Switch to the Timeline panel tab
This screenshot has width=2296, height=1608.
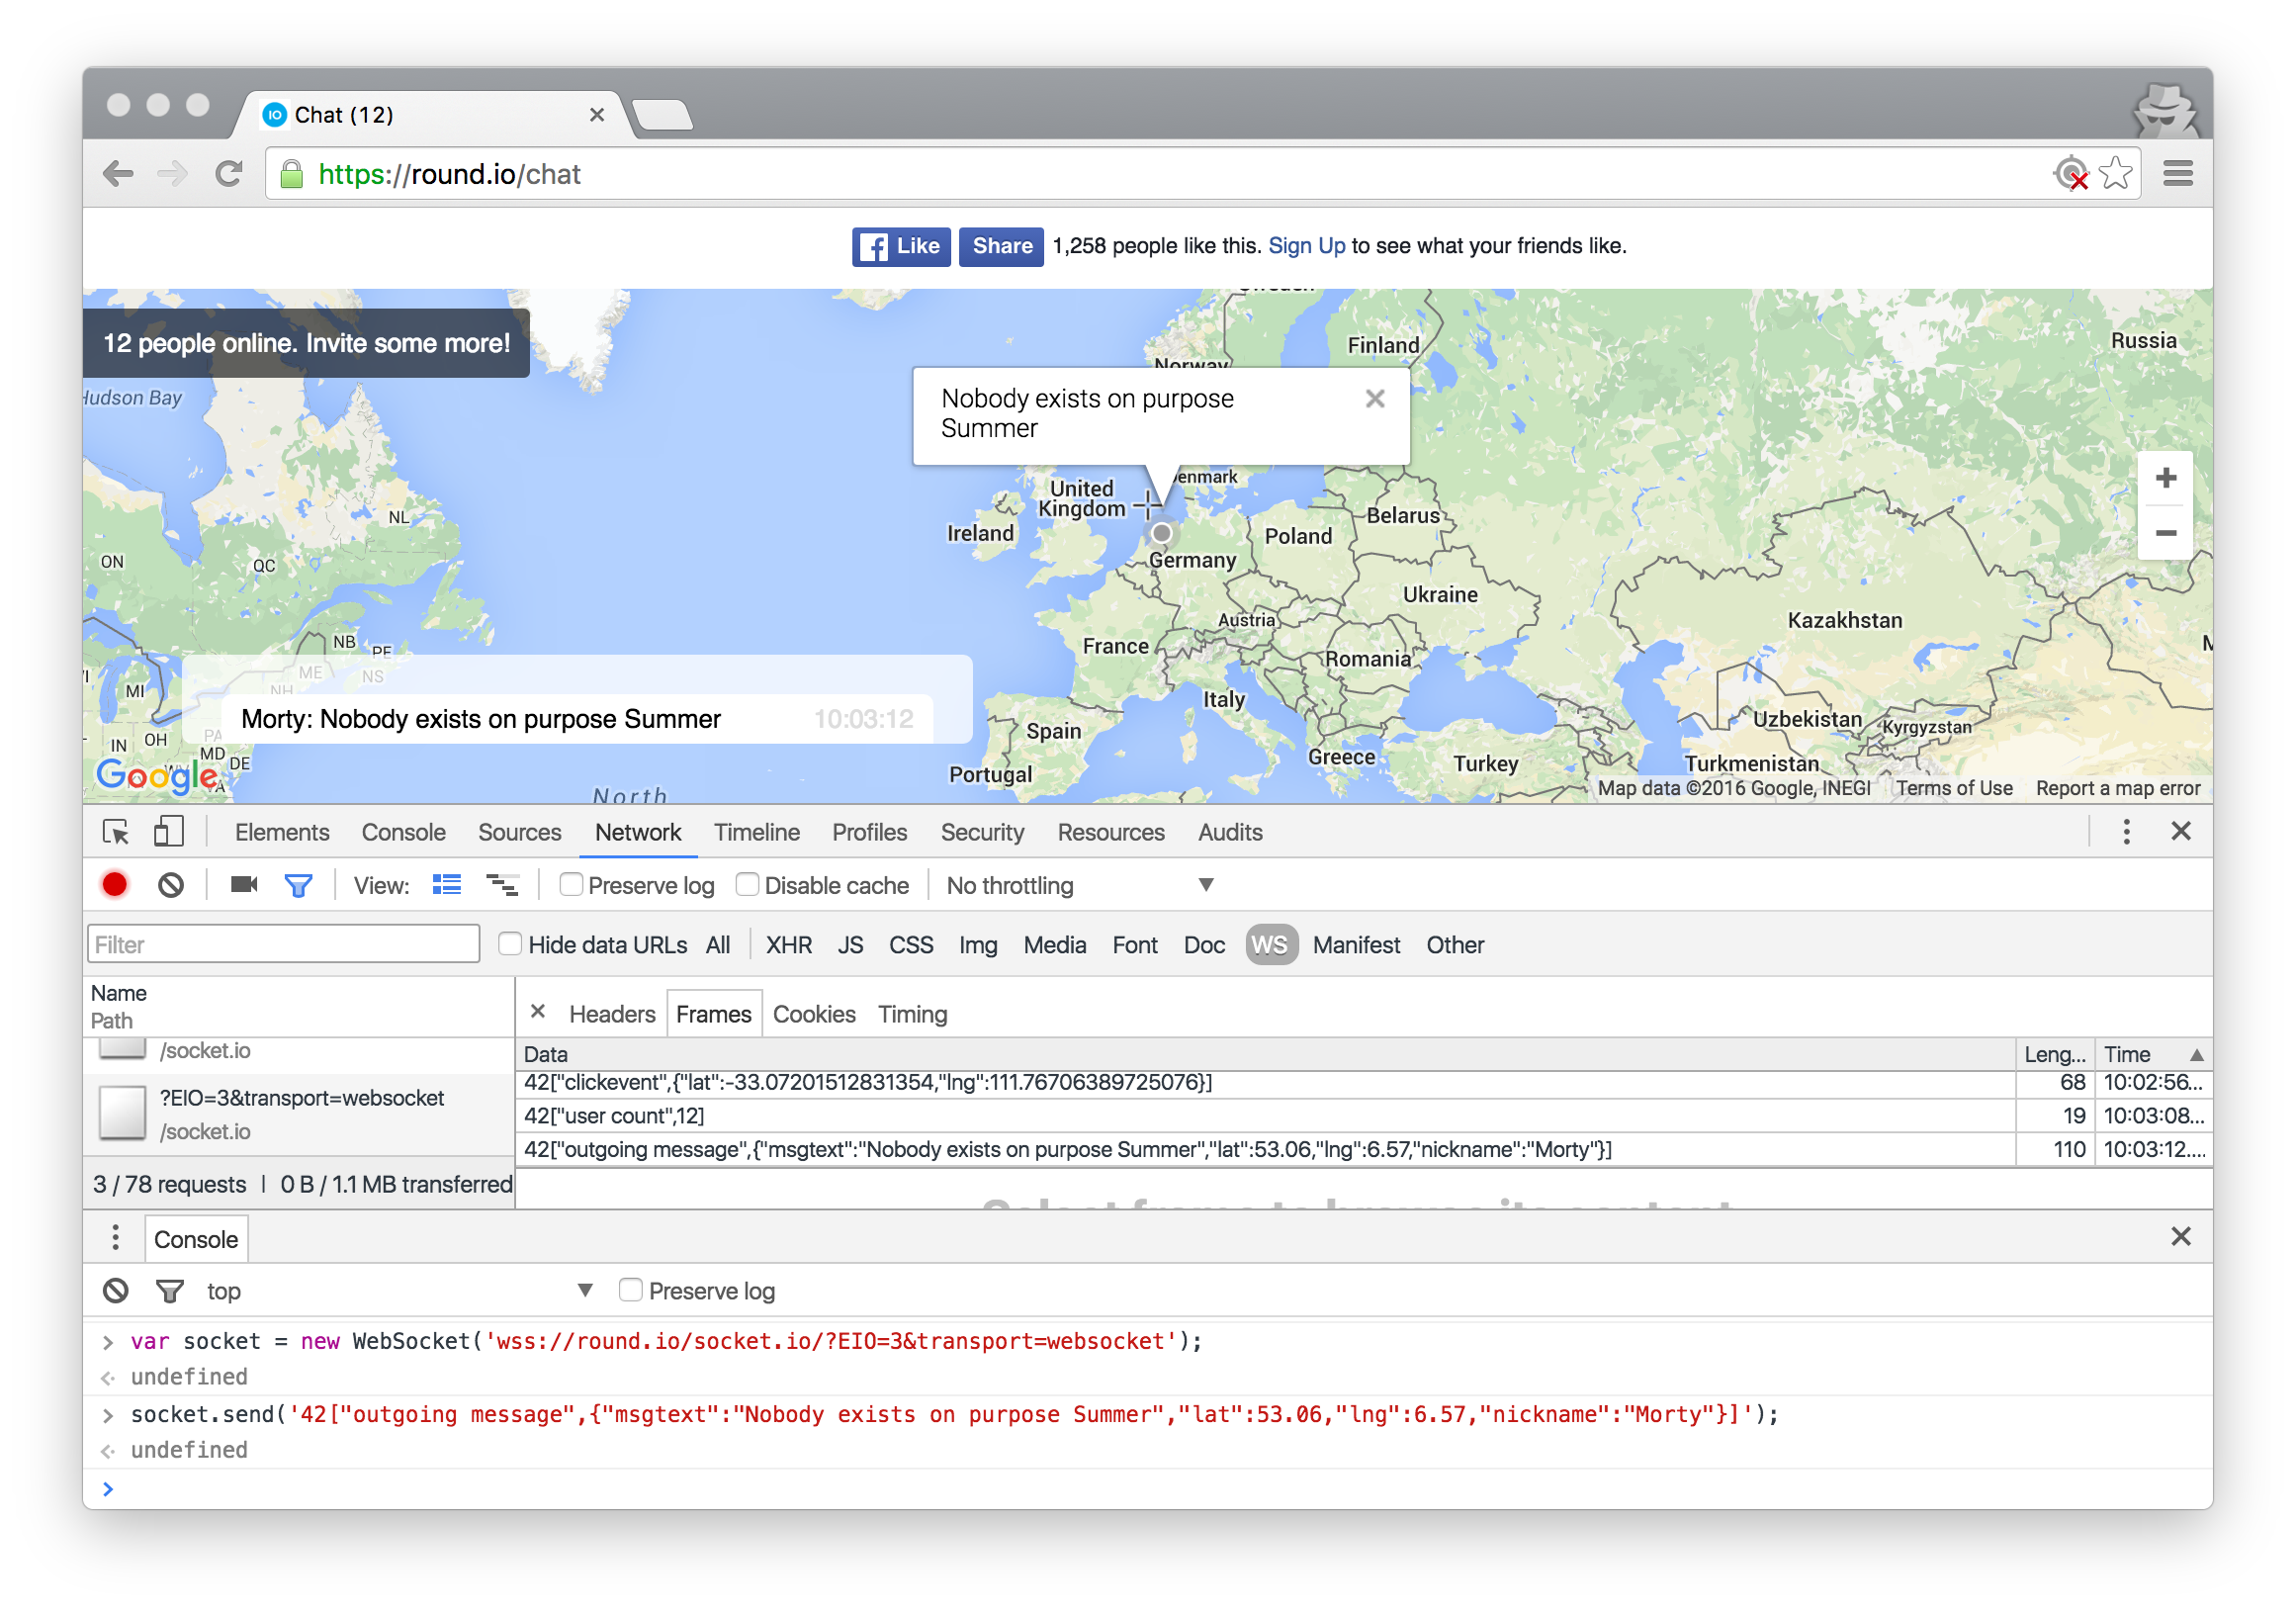click(x=756, y=832)
